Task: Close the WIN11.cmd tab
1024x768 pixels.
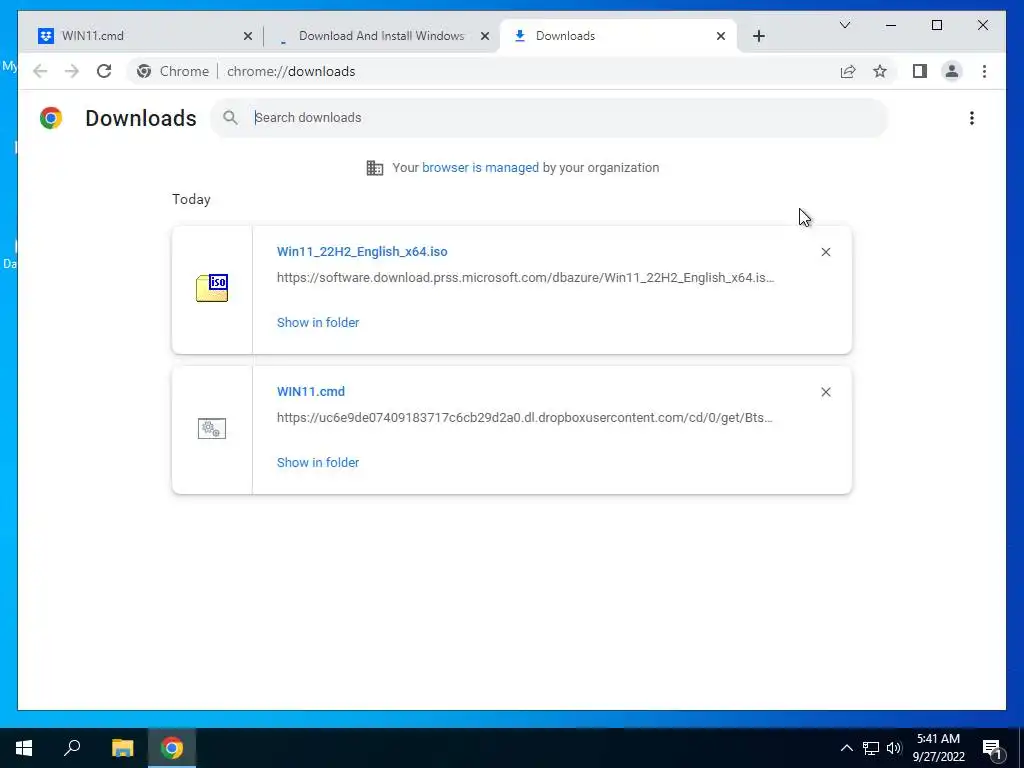Action: tap(248, 36)
